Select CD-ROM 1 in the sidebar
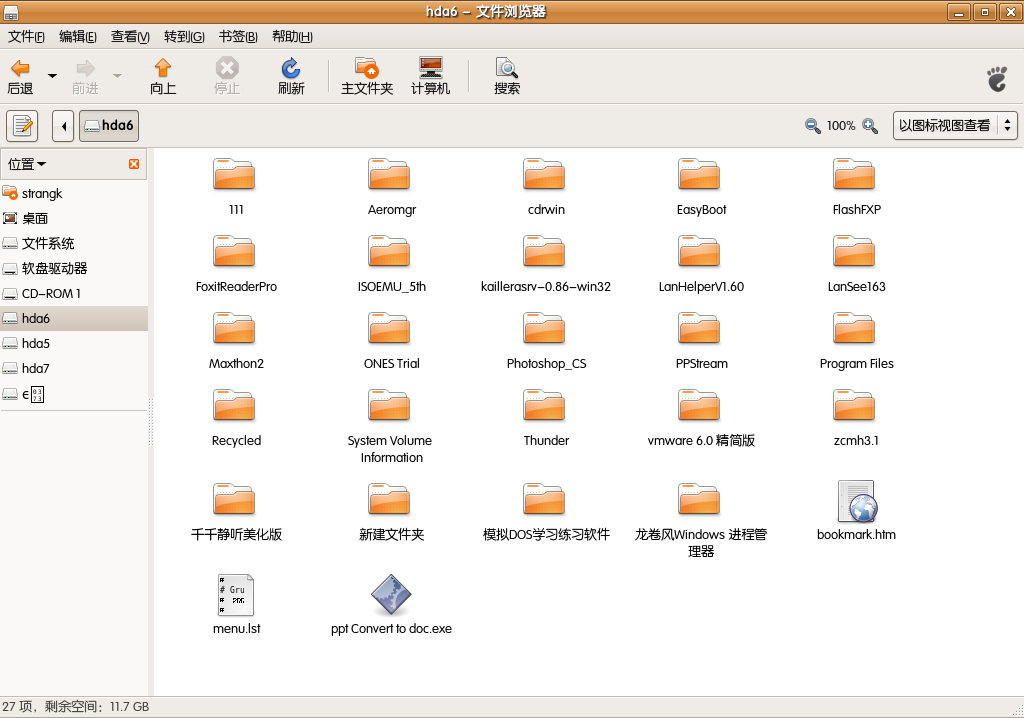The image size is (1024, 718). click(x=74, y=293)
